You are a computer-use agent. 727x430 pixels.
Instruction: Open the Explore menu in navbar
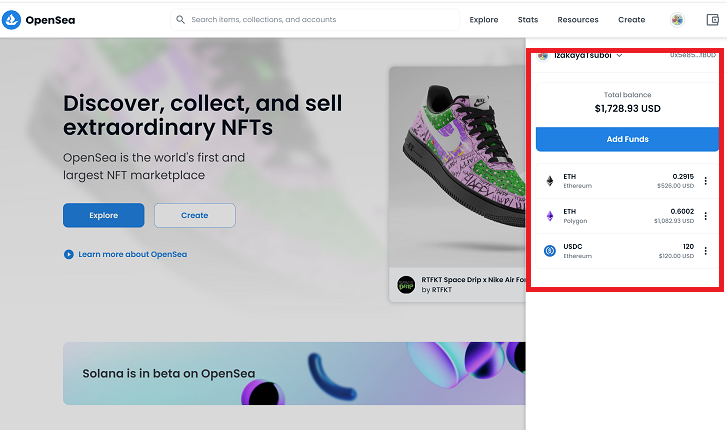coord(484,19)
